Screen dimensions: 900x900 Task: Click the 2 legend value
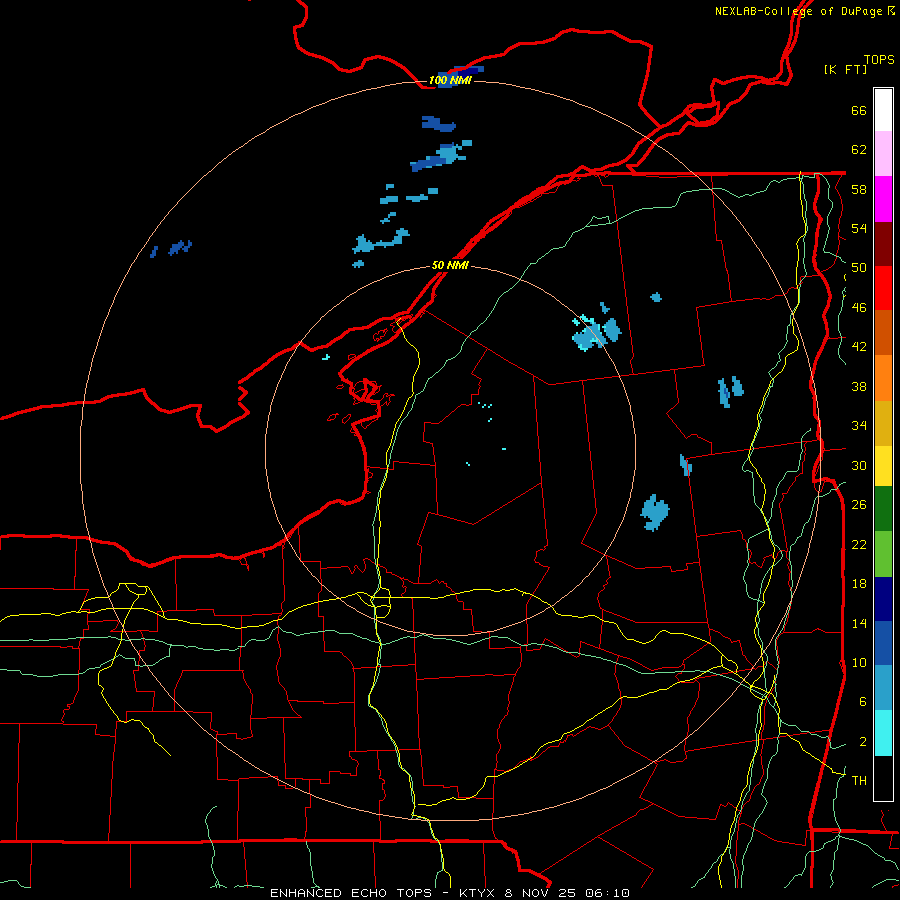pos(862,742)
